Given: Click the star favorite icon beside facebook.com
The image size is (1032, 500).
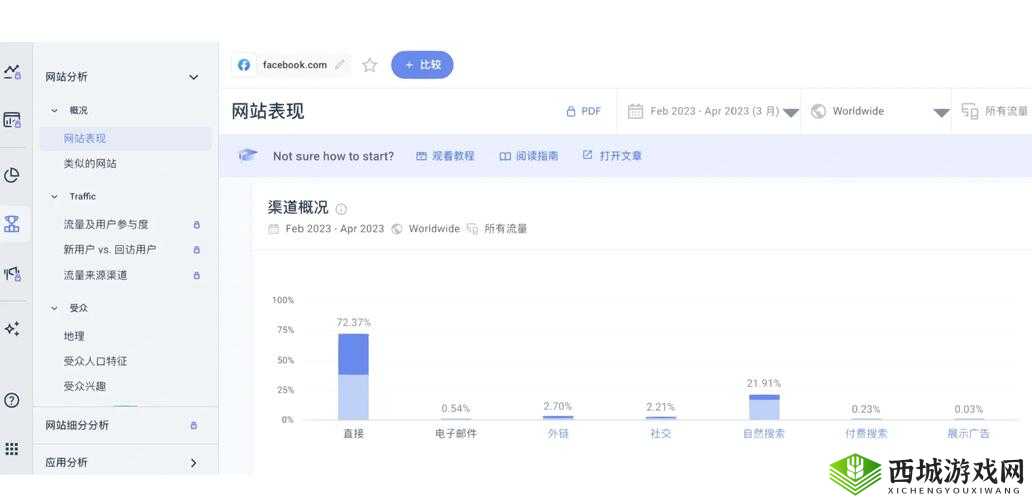Looking at the screenshot, I should tap(369, 65).
